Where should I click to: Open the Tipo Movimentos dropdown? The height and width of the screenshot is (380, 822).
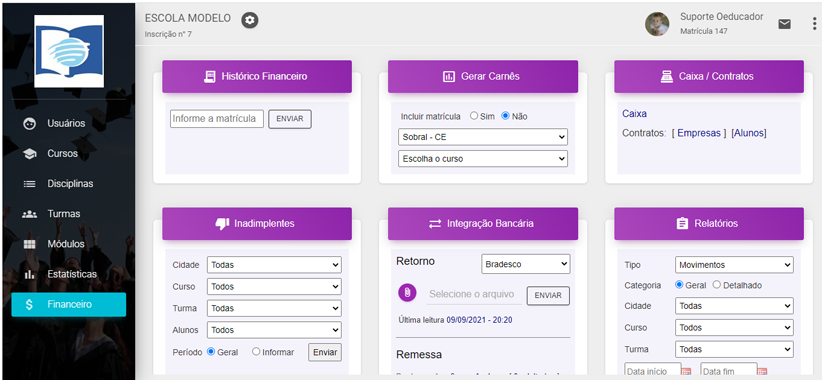pyautogui.click(x=734, y=265)
